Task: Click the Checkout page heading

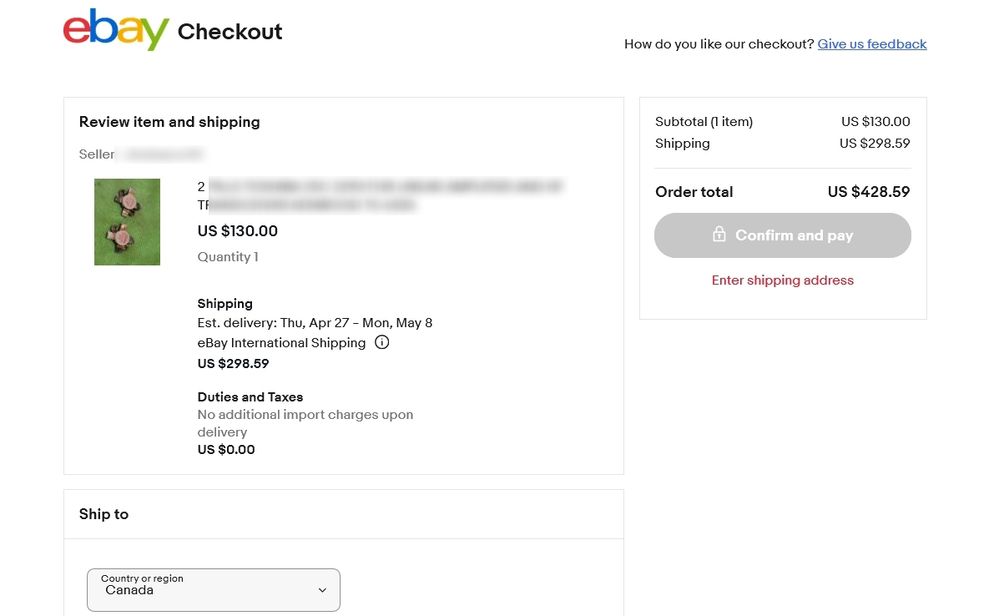Action: (x=230, y=32)
